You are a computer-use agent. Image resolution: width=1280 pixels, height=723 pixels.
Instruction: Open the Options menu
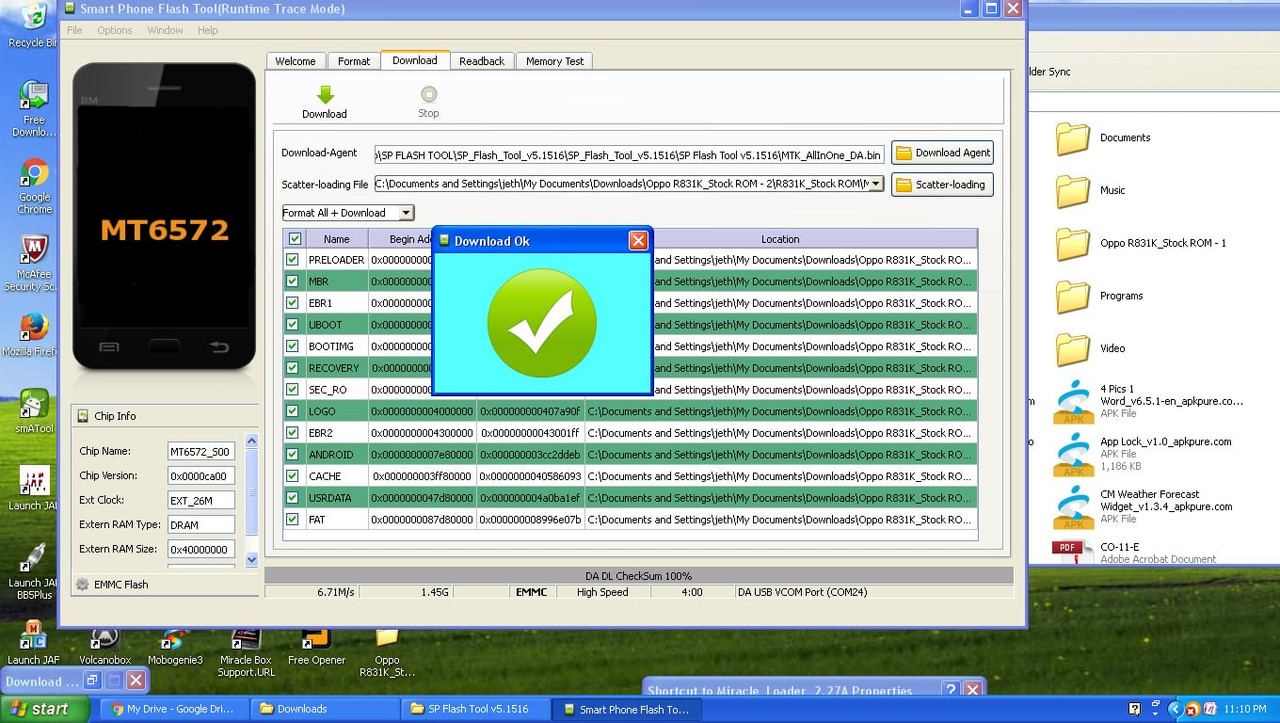point(114,30)
